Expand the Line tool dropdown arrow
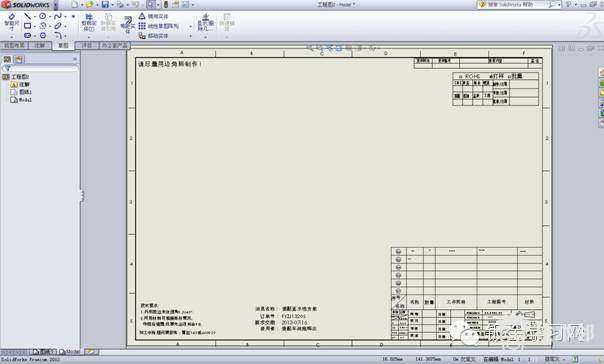 click(34, 17)
